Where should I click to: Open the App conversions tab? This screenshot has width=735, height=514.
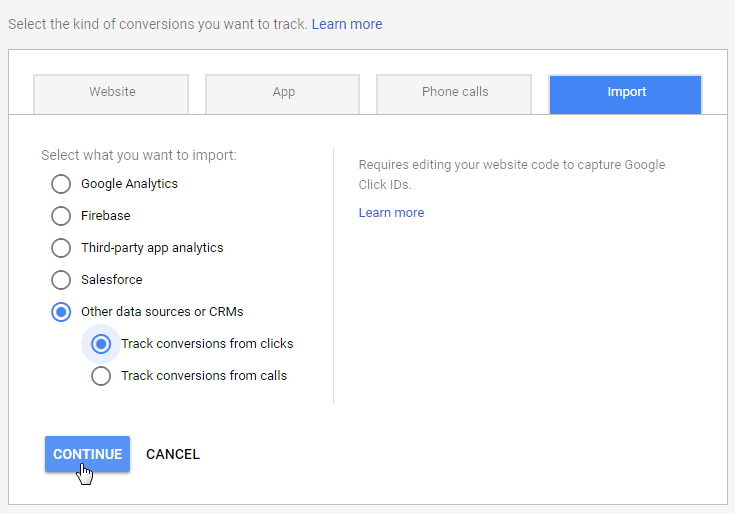tap(284, 93)
